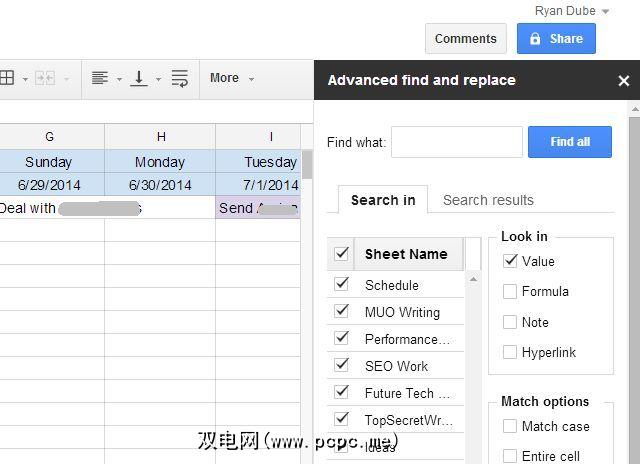This screenshot has width=640, height=464.
Task: Close the Advanced find and replace panel
Action: click(624, 81)
